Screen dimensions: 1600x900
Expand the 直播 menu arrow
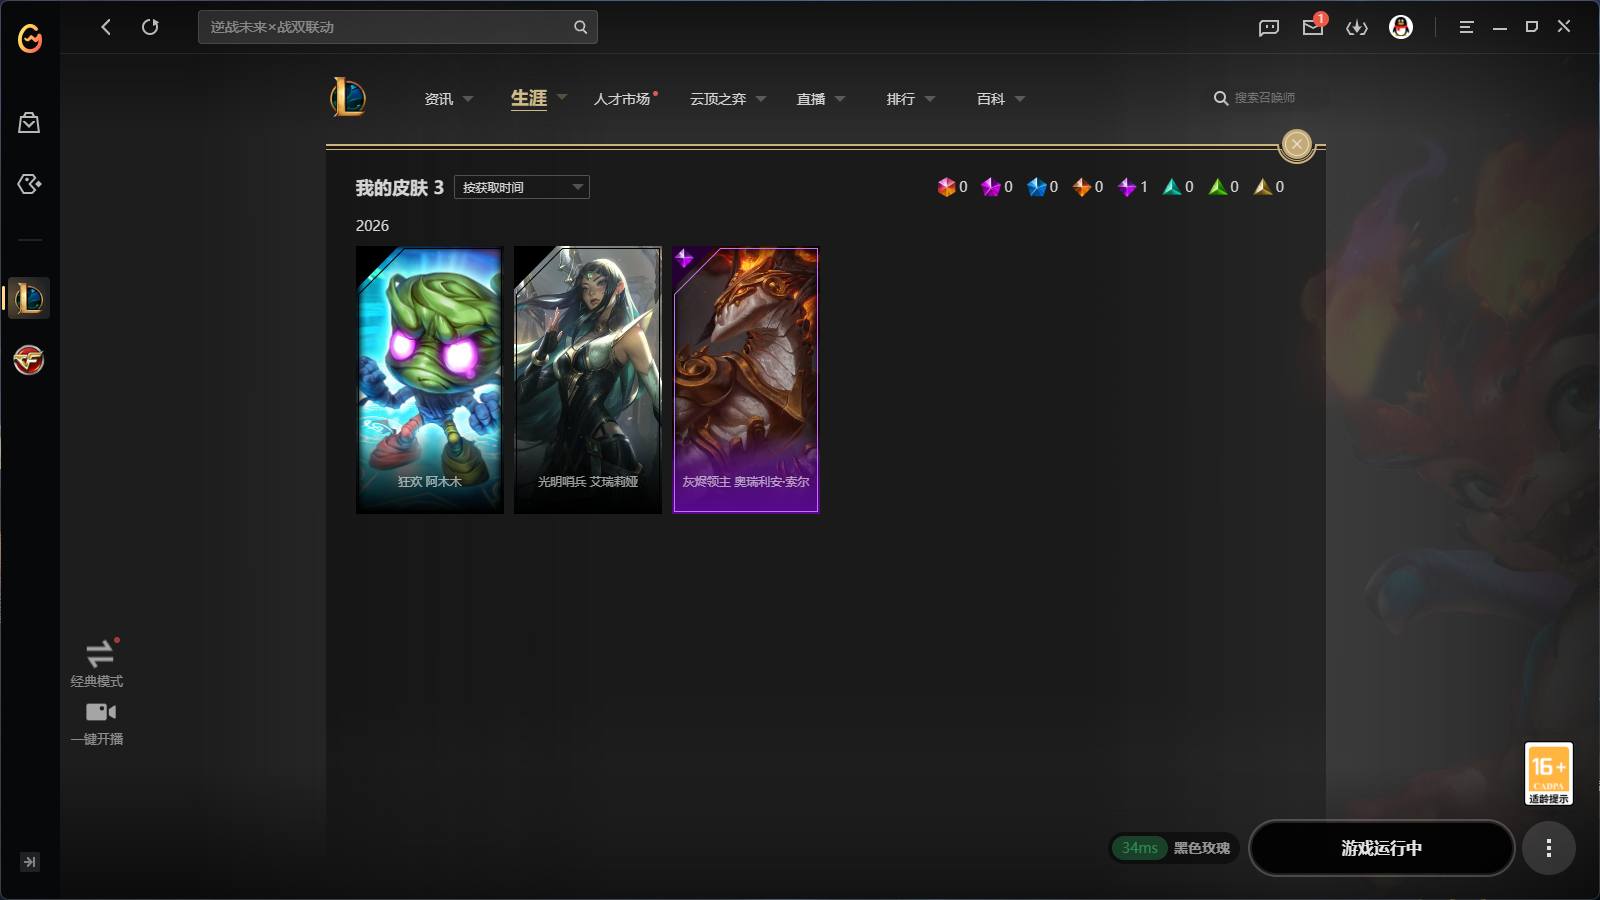pyautogui.click(x=840, y=99)
